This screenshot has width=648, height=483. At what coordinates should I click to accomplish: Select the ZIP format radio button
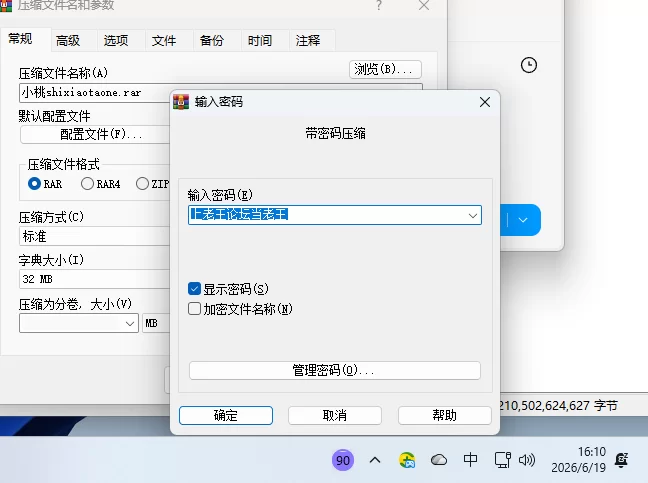[x=142, y=183]
